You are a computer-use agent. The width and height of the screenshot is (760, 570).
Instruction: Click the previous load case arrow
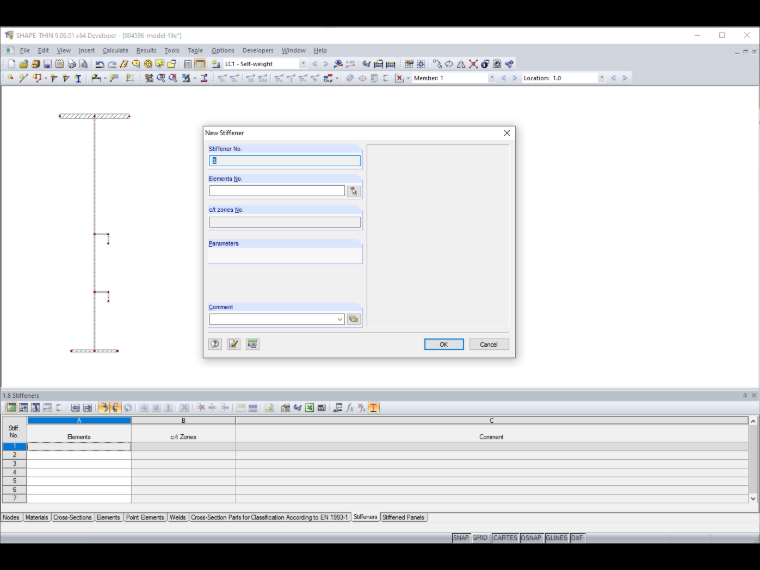pyautogui.click(x=315, y=64)
